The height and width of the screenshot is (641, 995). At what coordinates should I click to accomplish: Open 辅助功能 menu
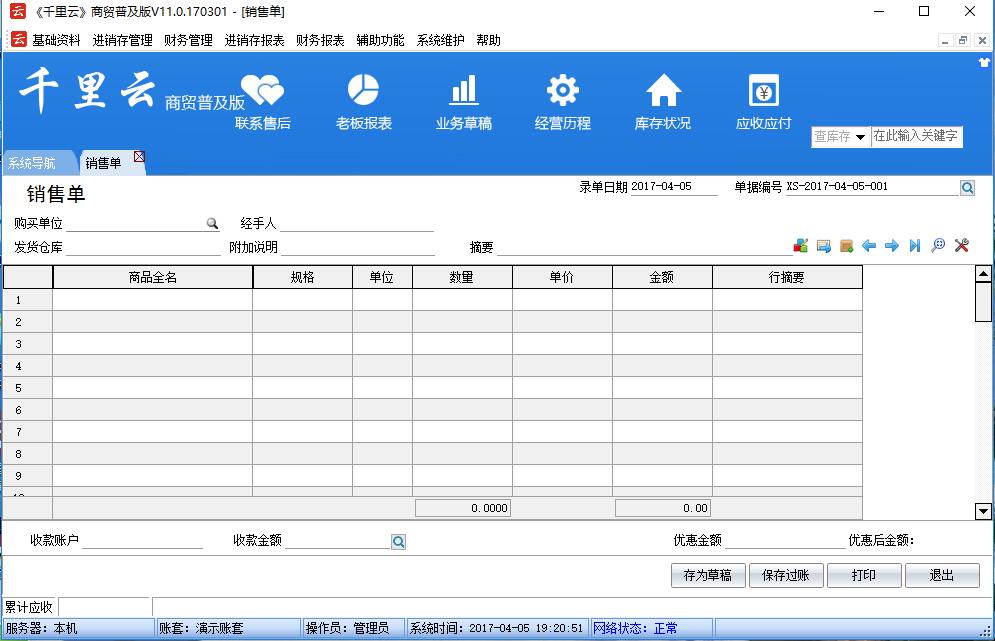pos(381,41)
